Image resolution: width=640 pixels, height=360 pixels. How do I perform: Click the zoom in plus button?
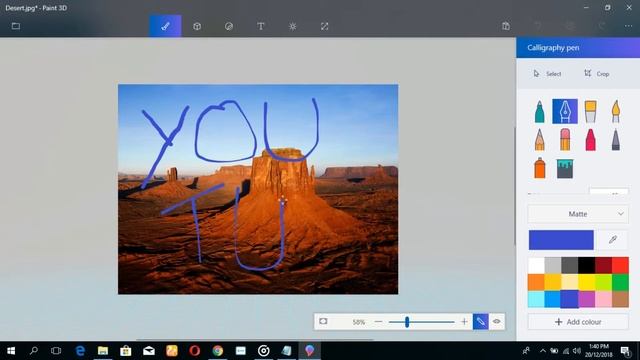464,322
